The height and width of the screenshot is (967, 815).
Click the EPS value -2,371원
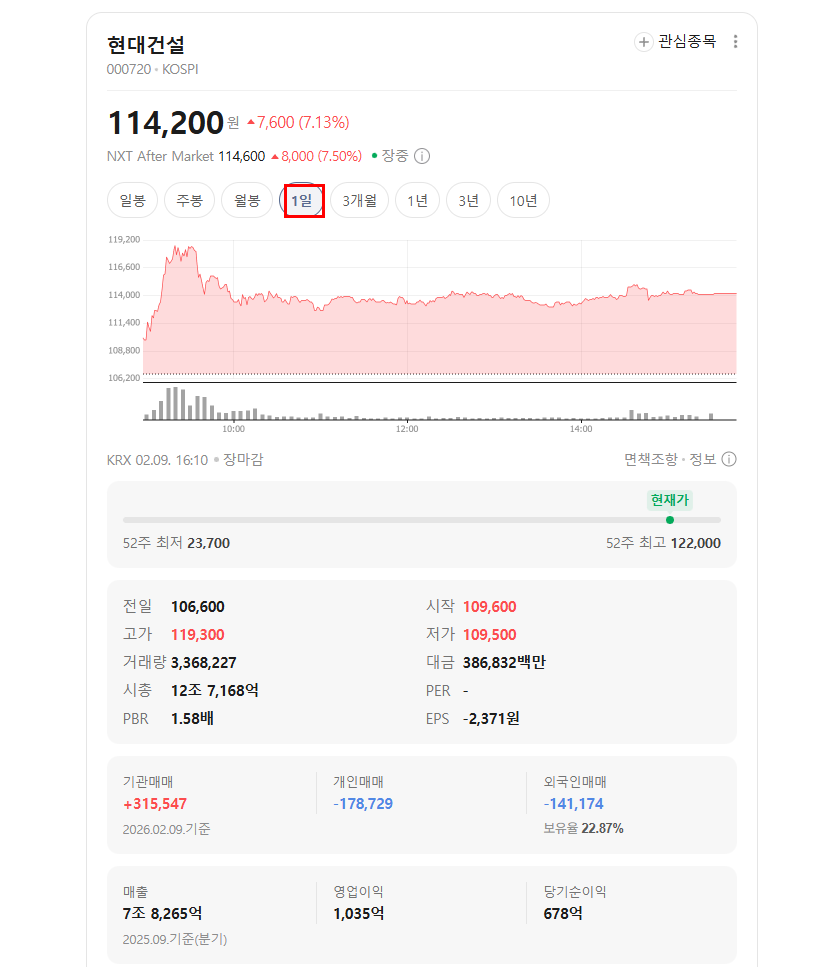[x=491, y=719]
